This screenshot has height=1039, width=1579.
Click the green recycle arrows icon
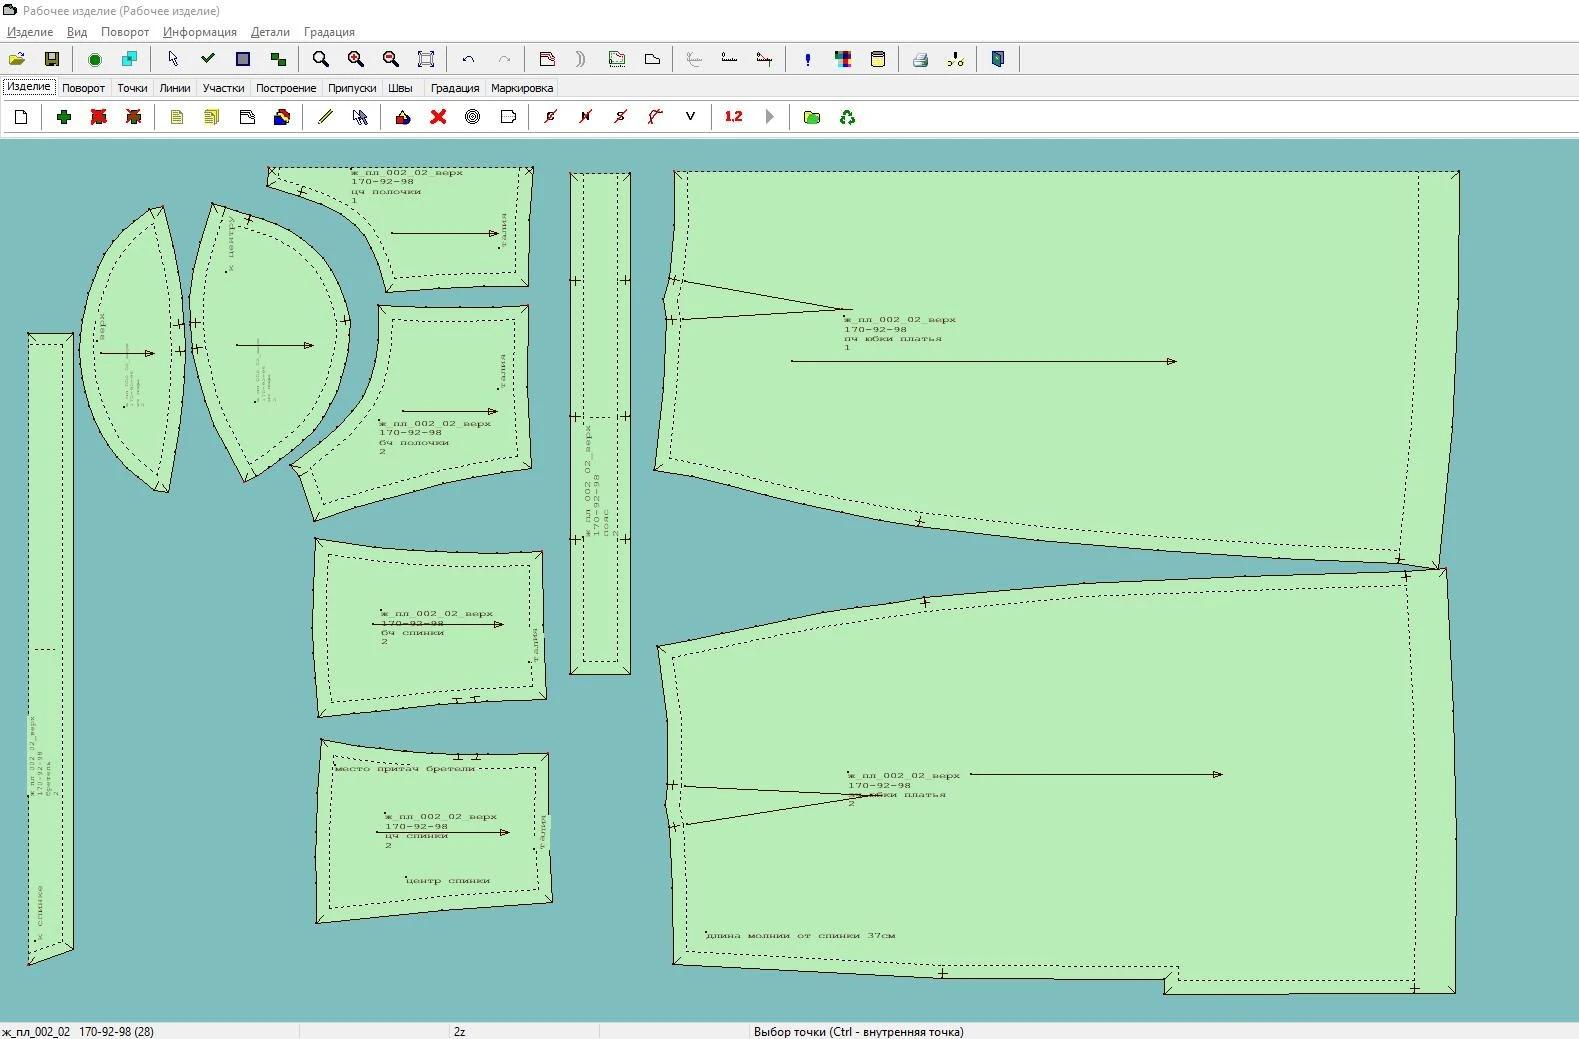(x=847, y=117)
